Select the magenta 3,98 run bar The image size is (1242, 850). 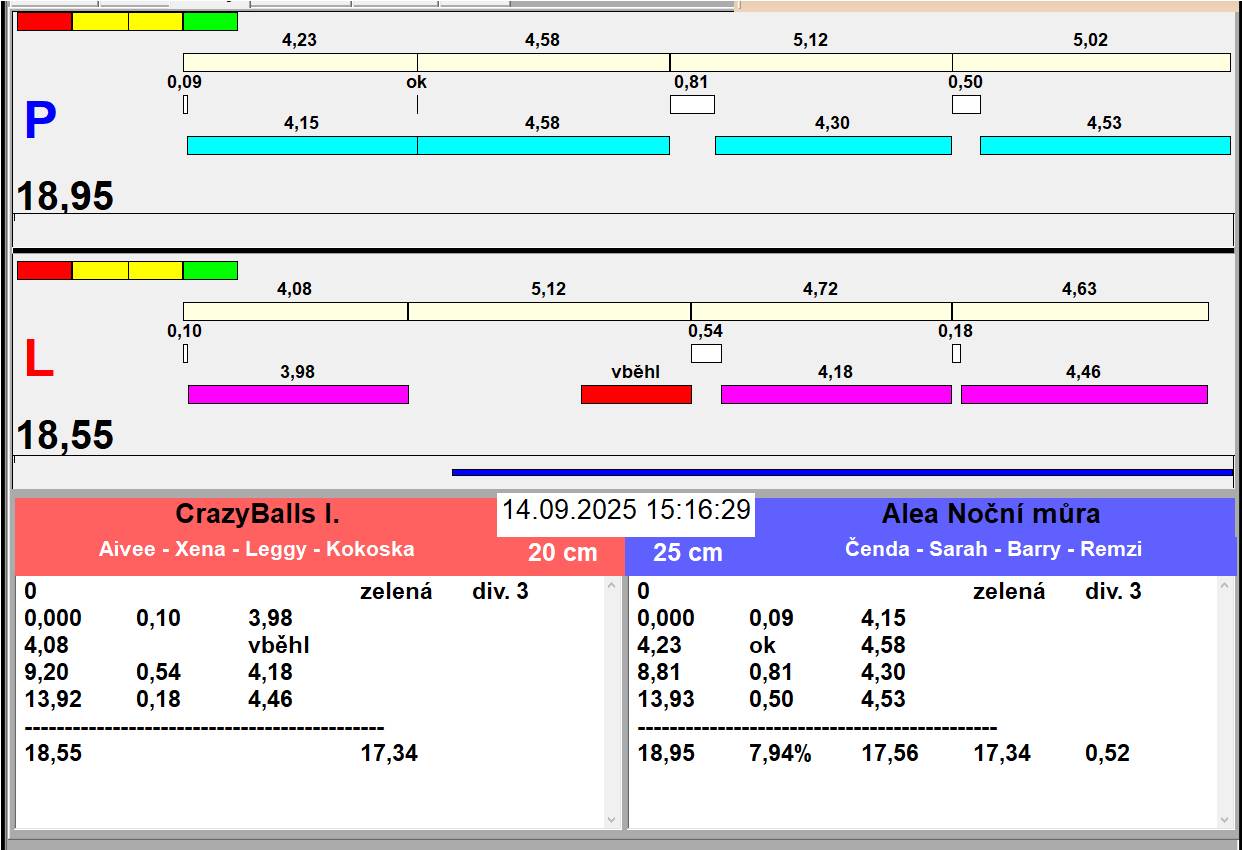(298, 394)
